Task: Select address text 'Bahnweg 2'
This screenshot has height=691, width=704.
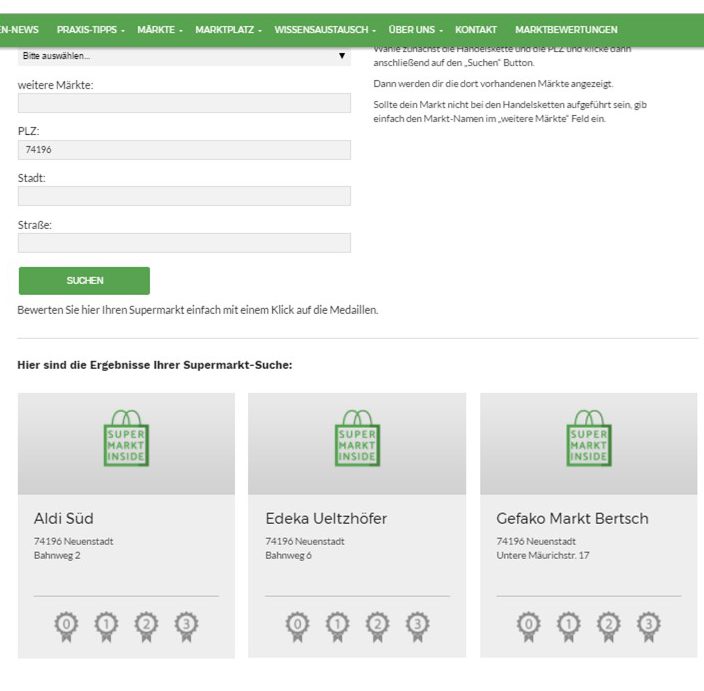Action: [57, 555]
